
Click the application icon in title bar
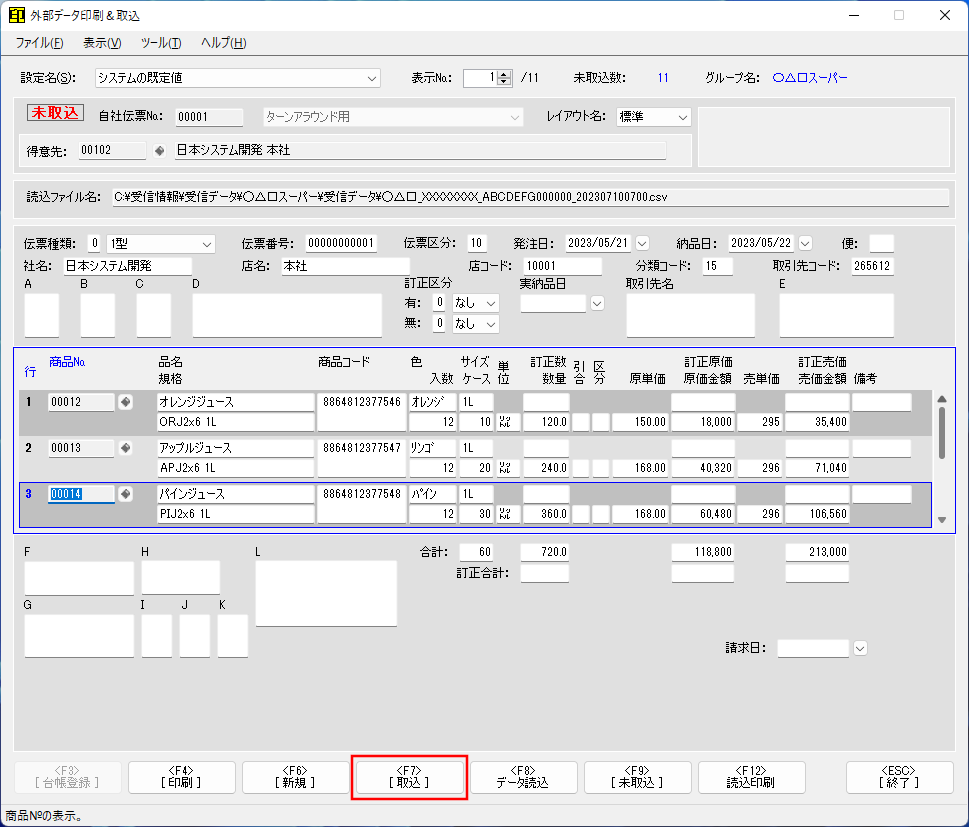click(17, 15)
